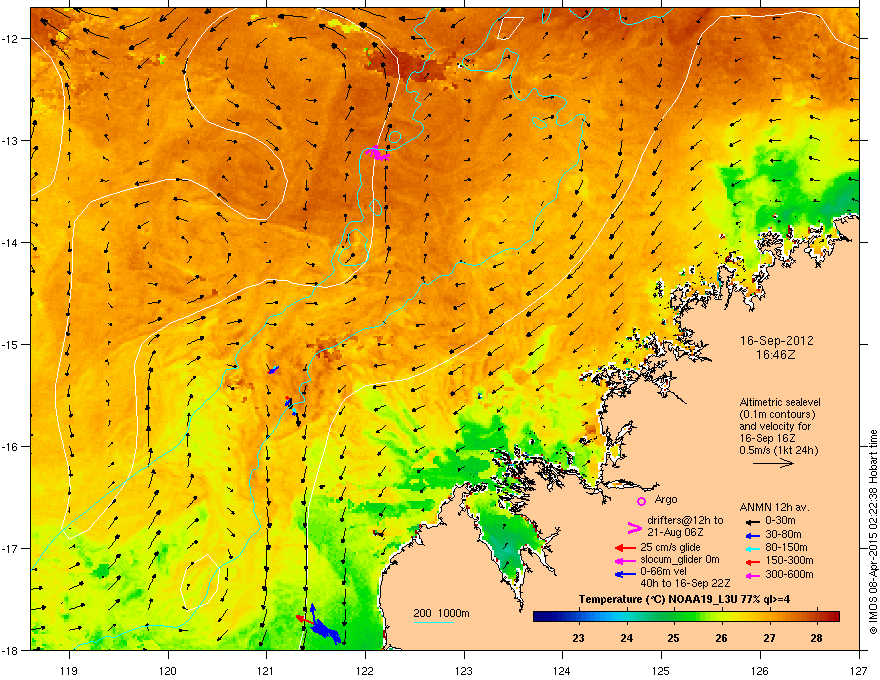880x680 pixels.
Task: Click the cyan 200 1000m isobath legend line
Action: pos(434,622)
